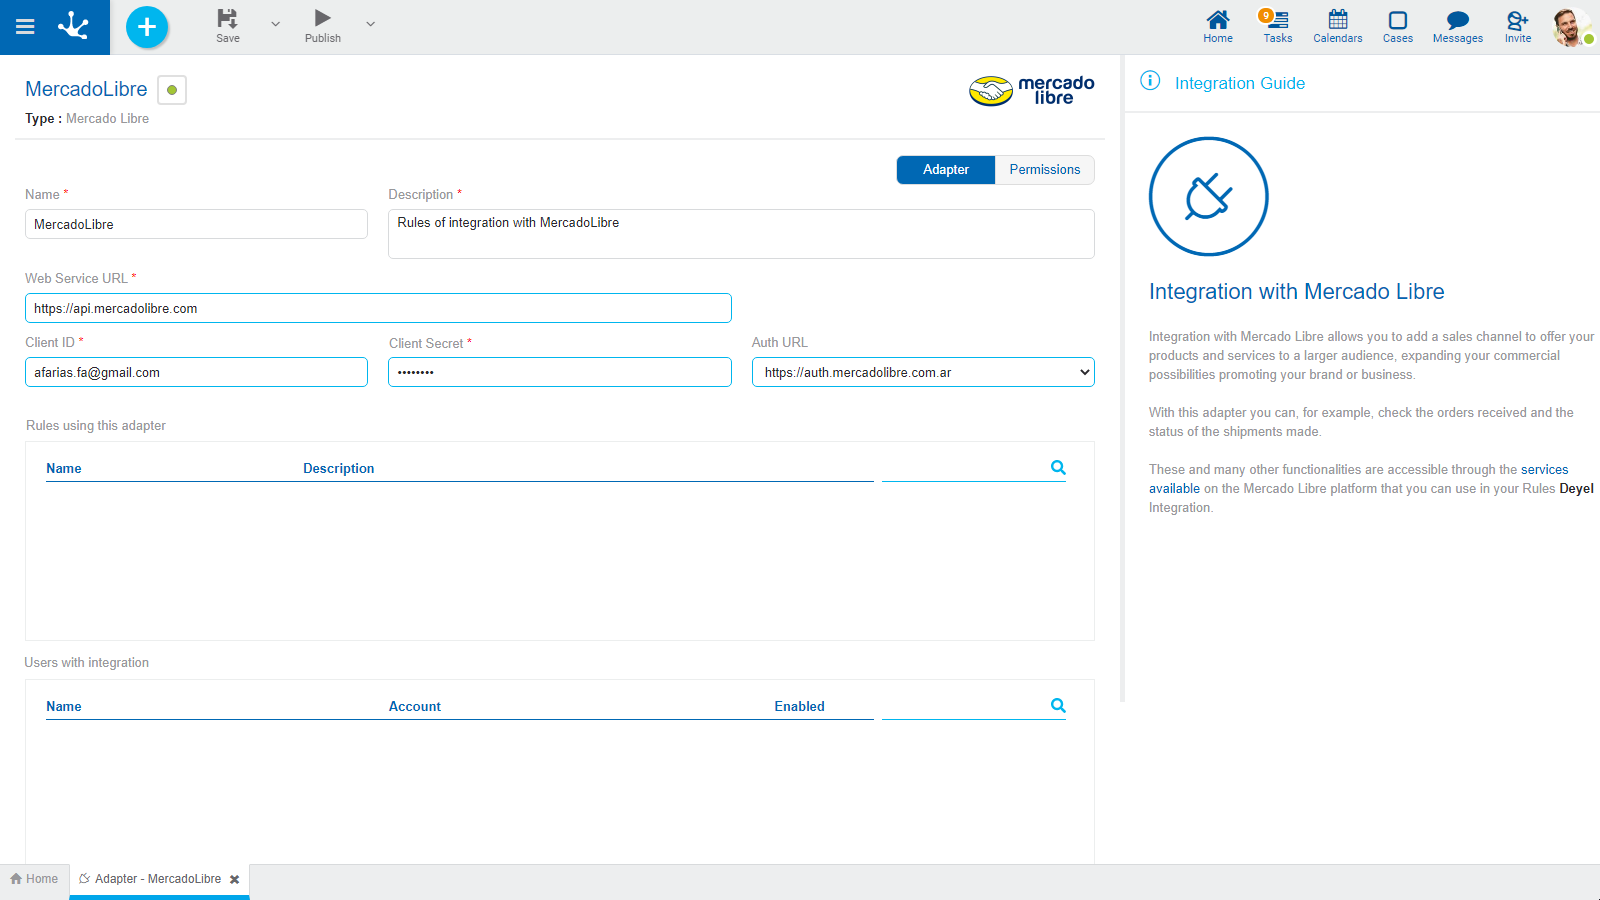Expand the Publish options dropdown arrow
Image resolution: width=1600 pixels, height=900 pixels.
[x=370, y=24]
